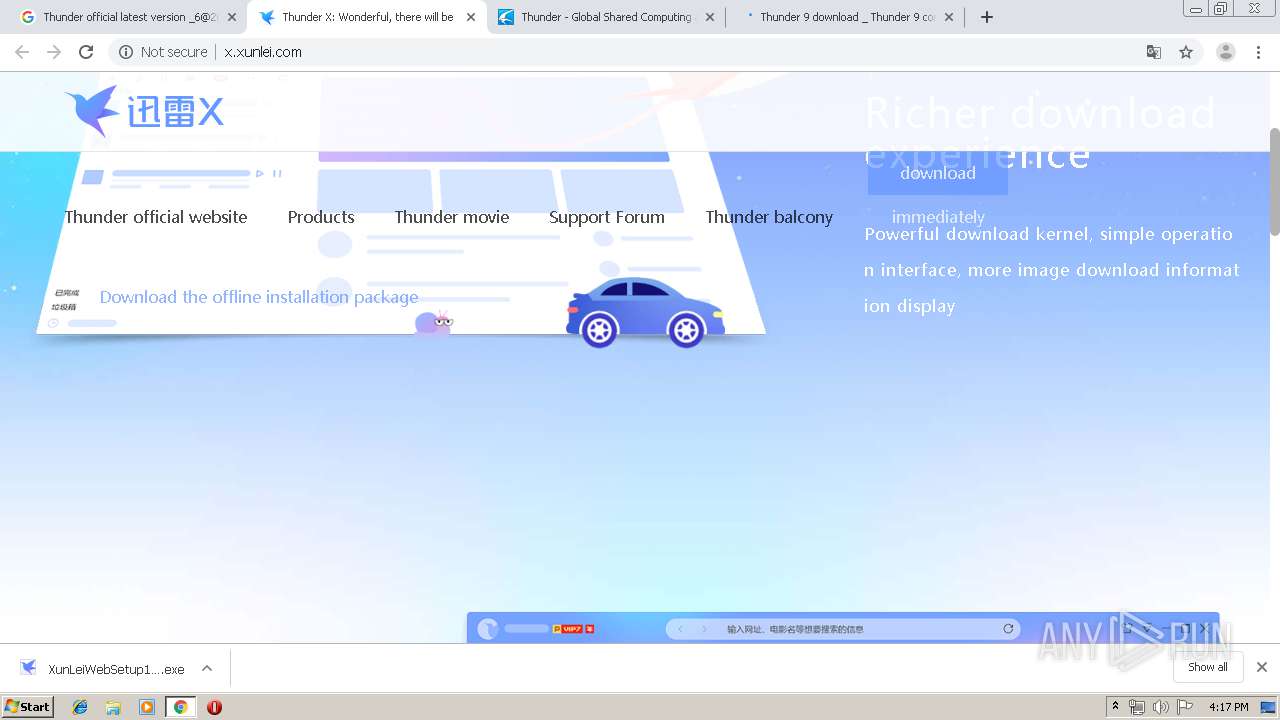
Task: Open the XunLeiWebSetup exe download item
Action: (x=105, y=669)
